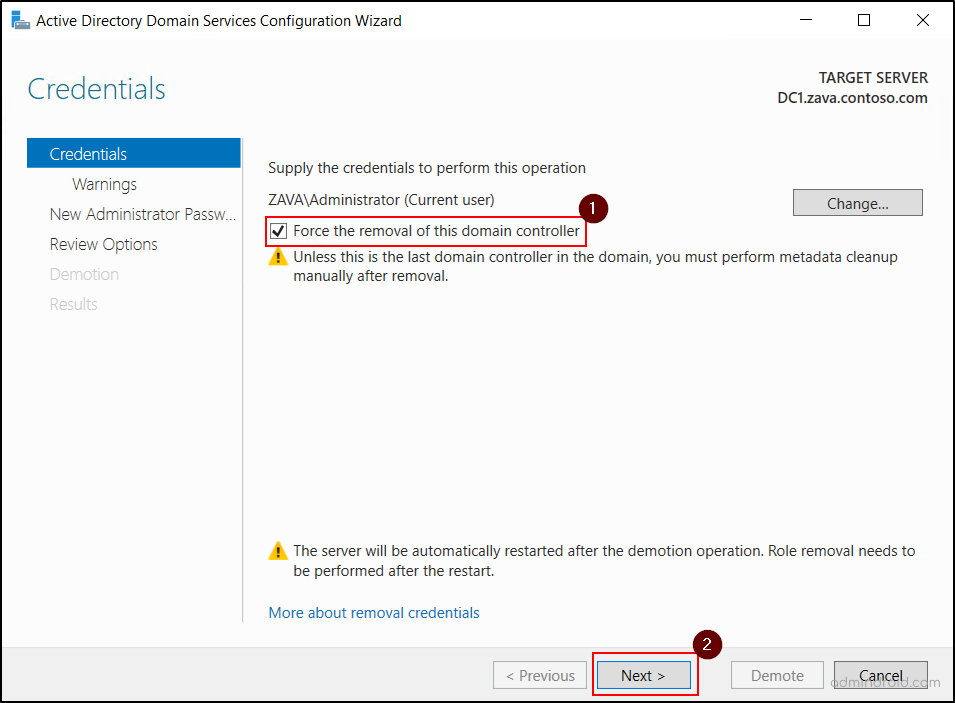
Task: Select the Warnings step in the sidebar
Action: pos(106,184)
